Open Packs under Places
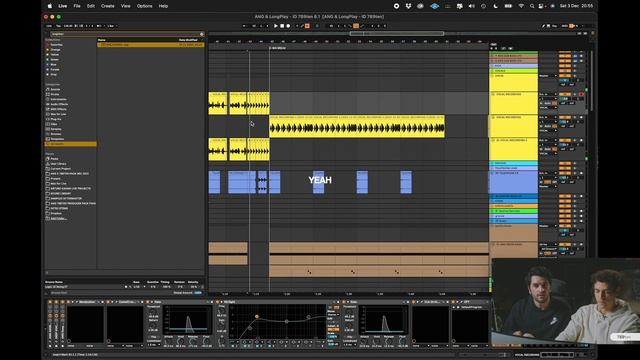Viewport: 640px width, 360px height. [x=54, y=159]
